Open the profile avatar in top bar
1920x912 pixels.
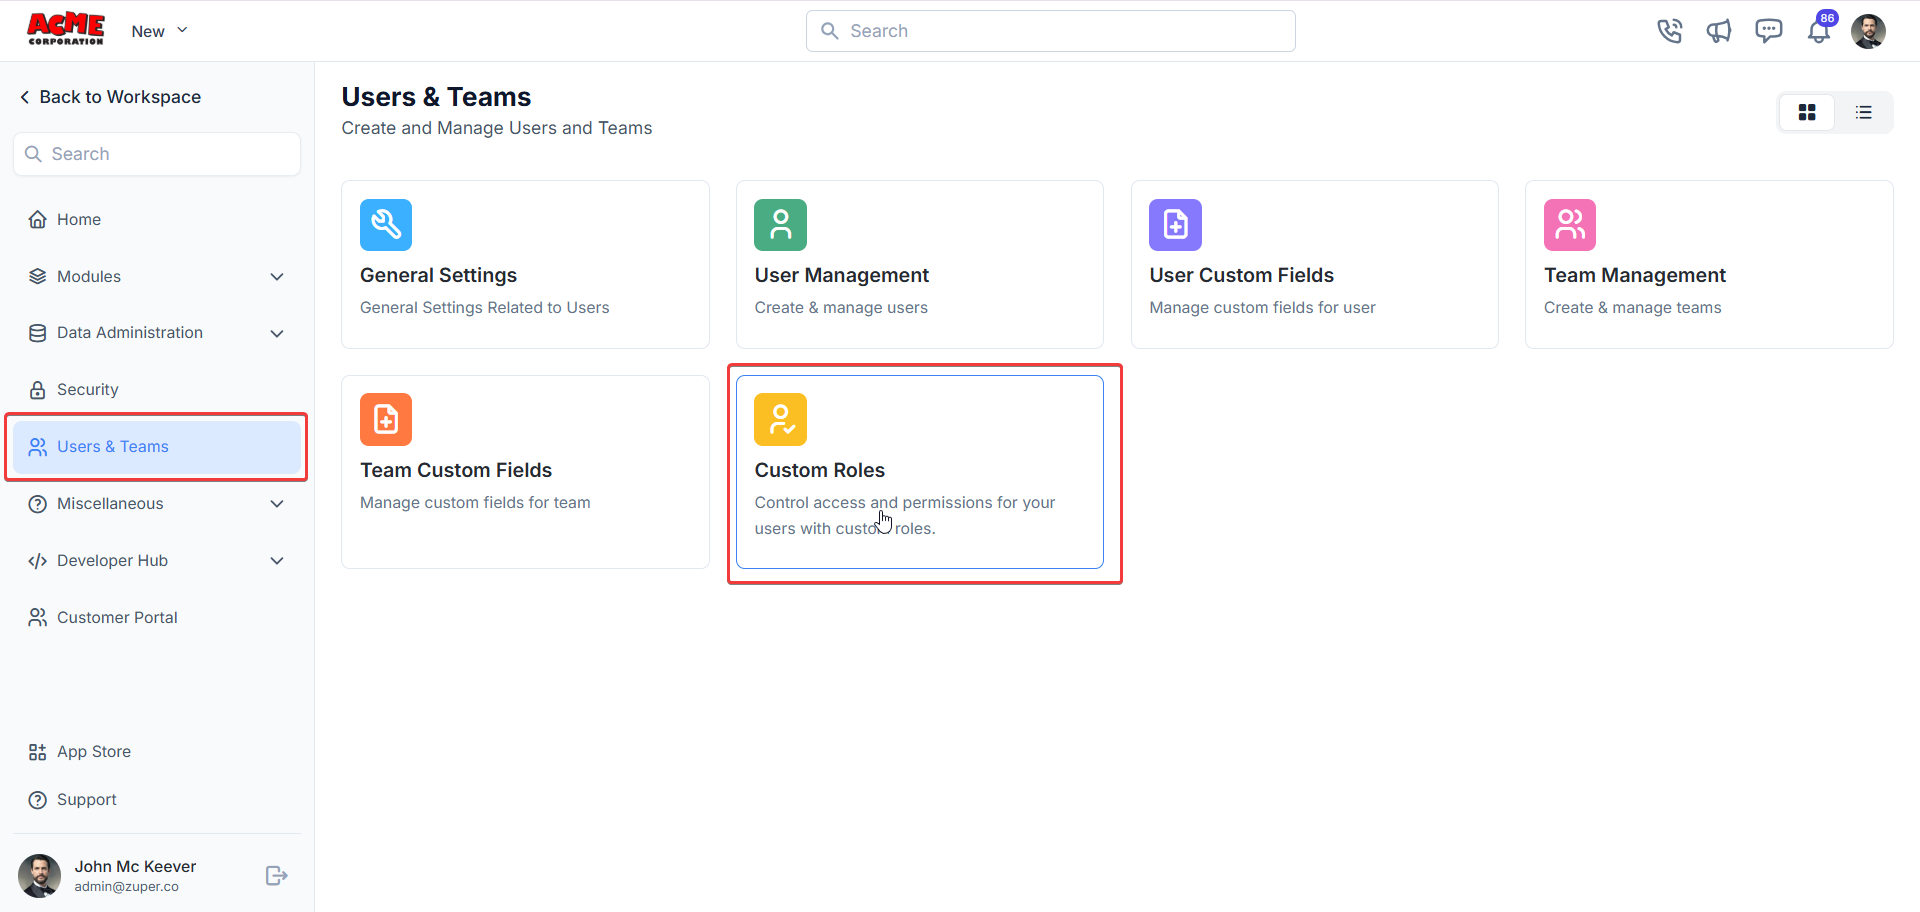click(x=1868, y=31)
